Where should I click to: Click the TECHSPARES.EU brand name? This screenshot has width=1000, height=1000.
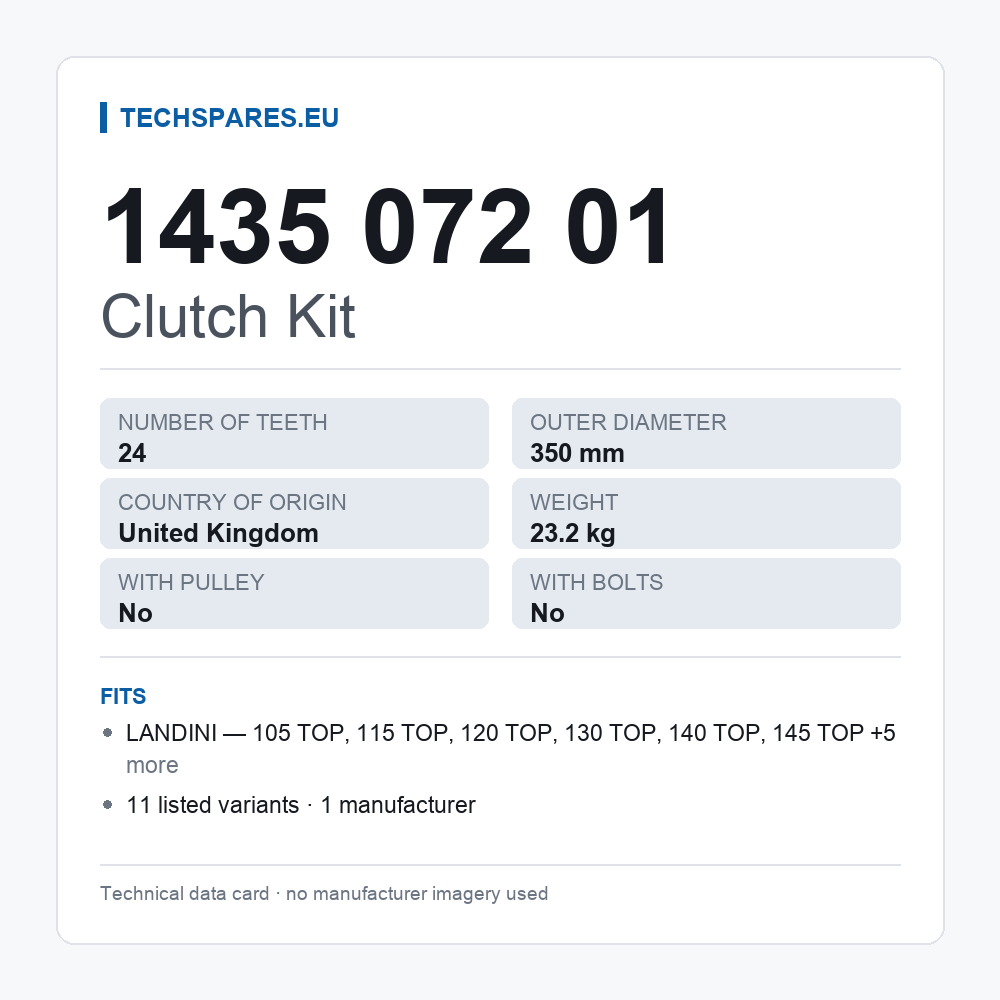229,118
